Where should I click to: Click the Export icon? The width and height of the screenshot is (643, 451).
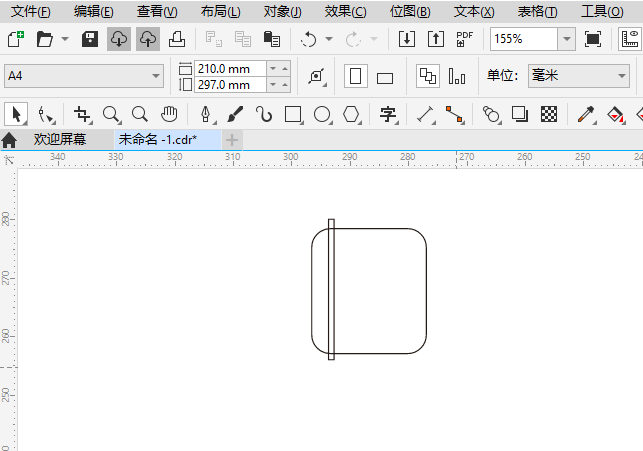[x=436, y=39]
